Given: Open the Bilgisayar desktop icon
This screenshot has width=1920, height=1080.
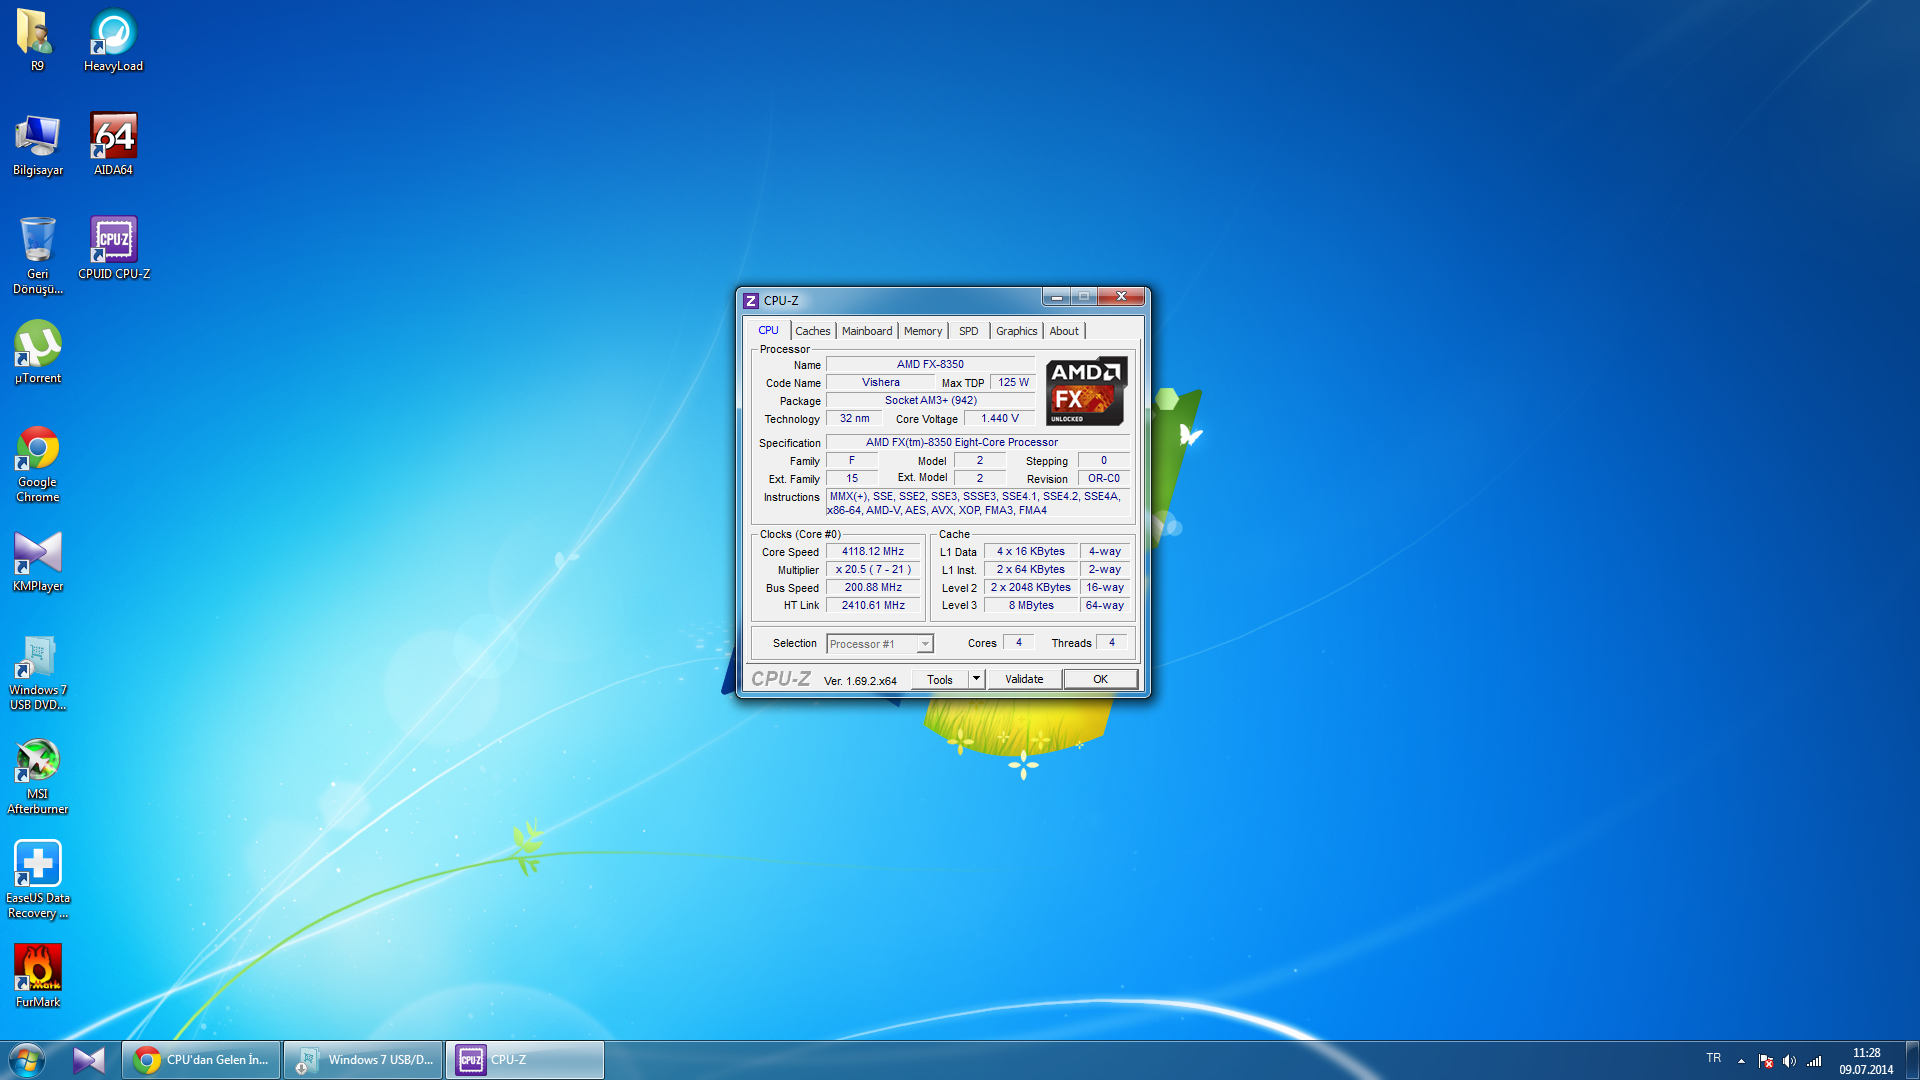Looking at the screenshot, I should tap(37, 144).
